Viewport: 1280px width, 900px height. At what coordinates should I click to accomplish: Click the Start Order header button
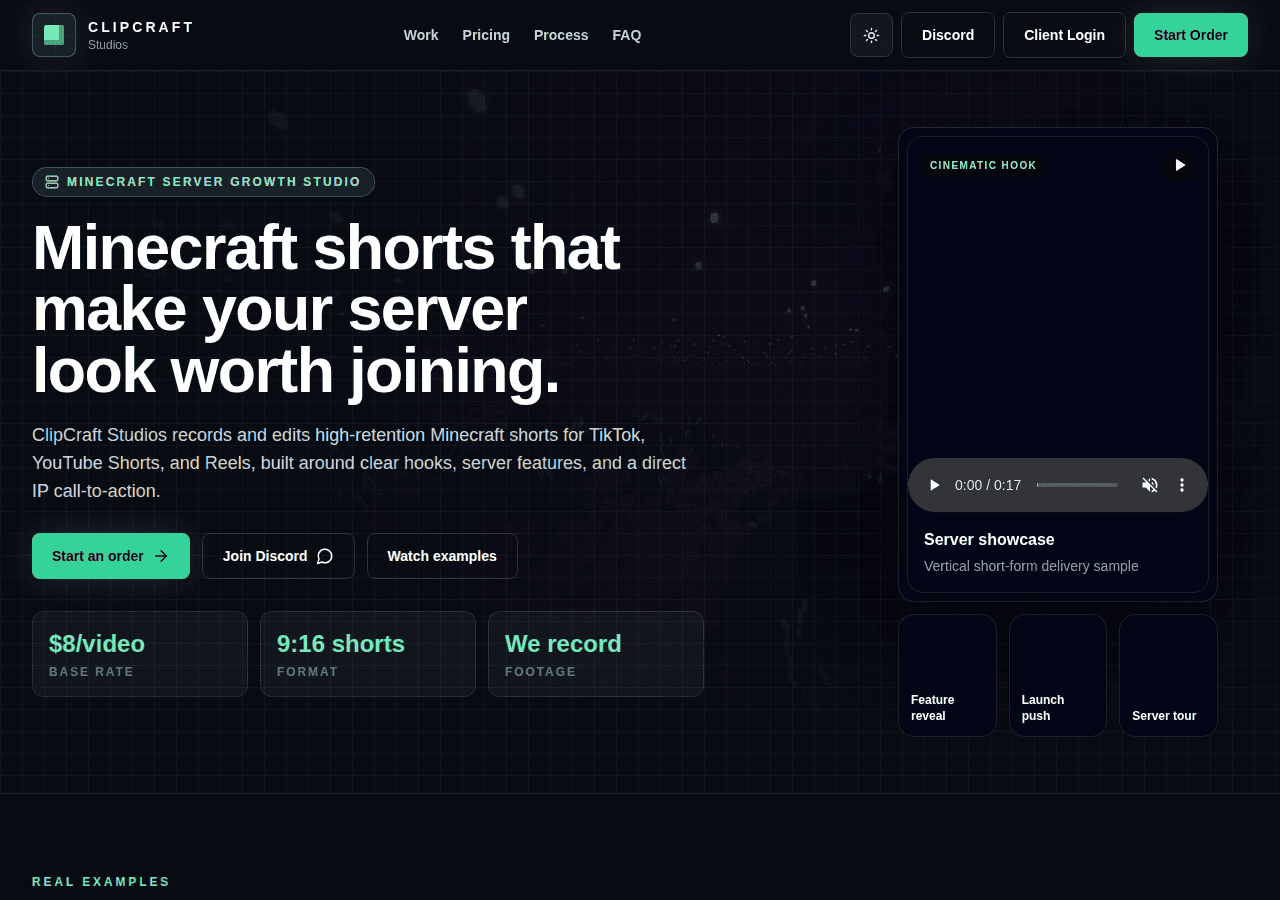1191,35
